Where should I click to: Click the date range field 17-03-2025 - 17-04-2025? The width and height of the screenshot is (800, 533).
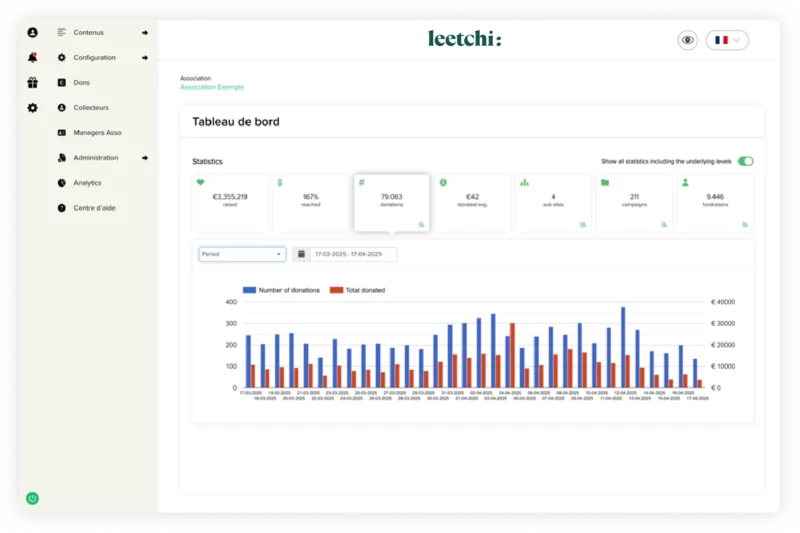pyautogui.click(x=354, y=254)
